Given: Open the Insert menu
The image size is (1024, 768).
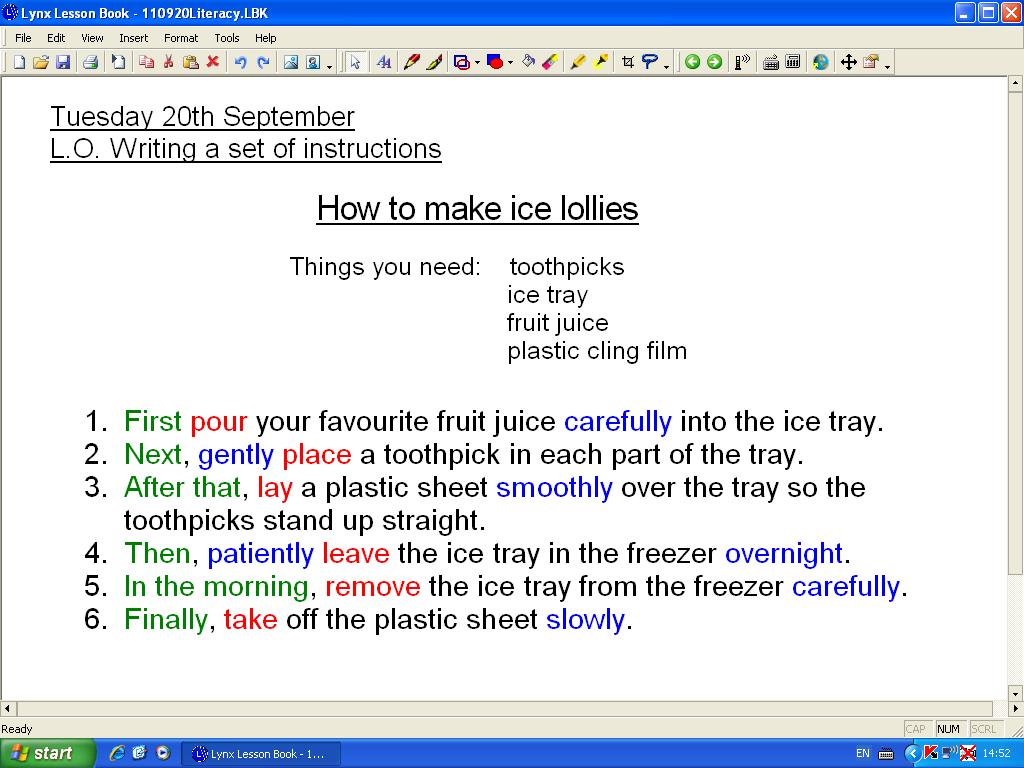Looking at the screenshot, I should (x=133, y=38).
